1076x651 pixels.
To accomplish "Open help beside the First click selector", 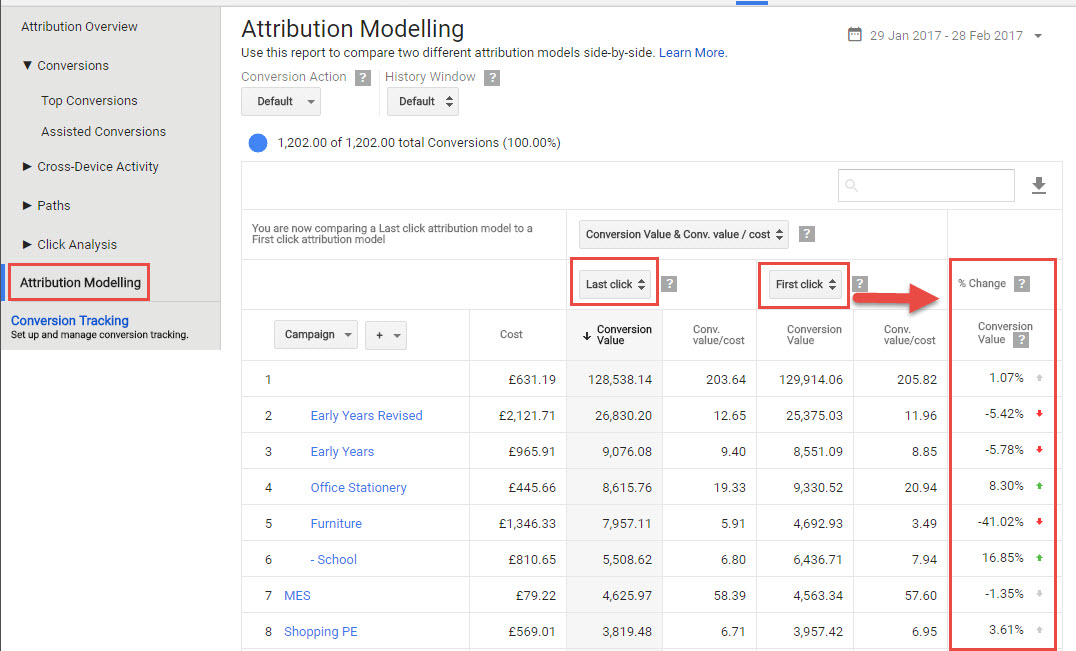I will coord(859,284).
